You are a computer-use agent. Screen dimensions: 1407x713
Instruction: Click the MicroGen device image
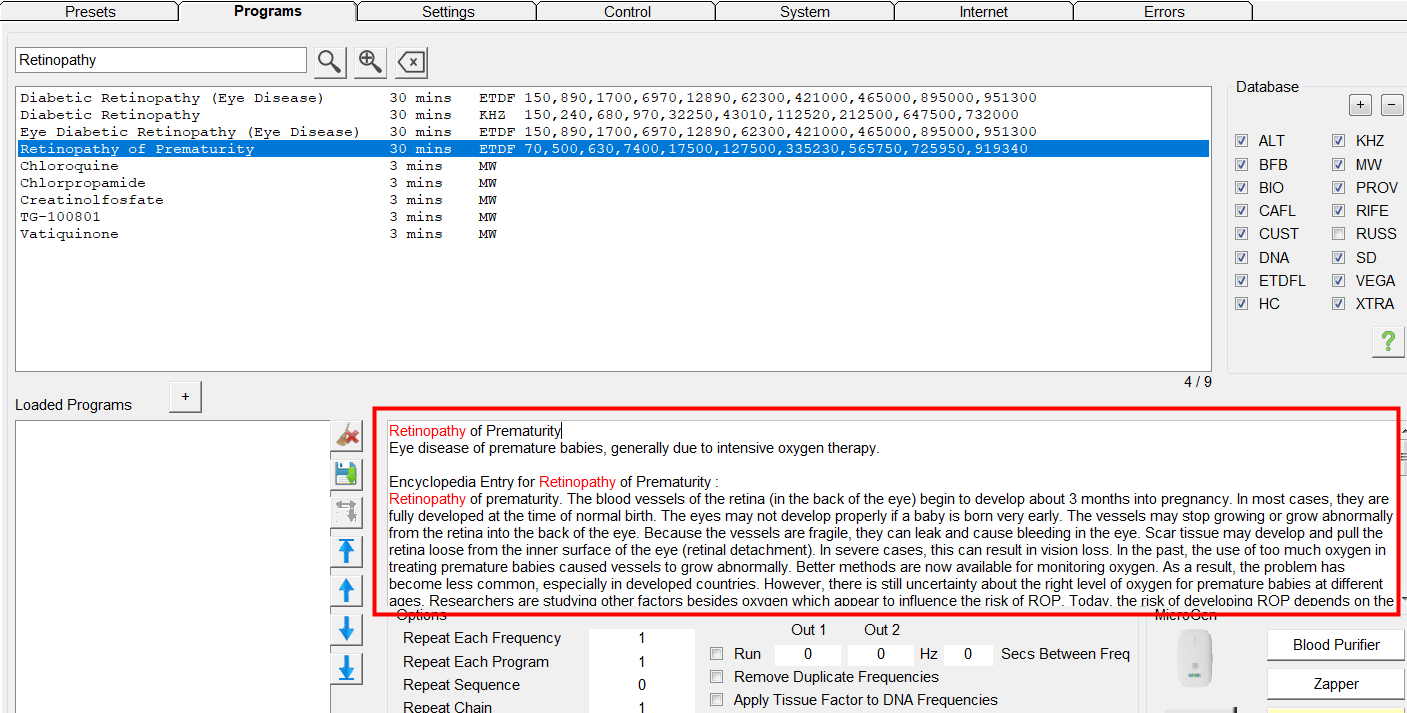(x=1196, y=658)
